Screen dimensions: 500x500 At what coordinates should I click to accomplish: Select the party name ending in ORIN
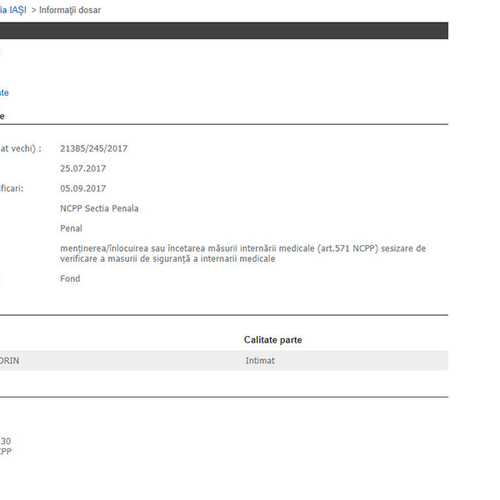pyautogui.click(x=10, y=360)
